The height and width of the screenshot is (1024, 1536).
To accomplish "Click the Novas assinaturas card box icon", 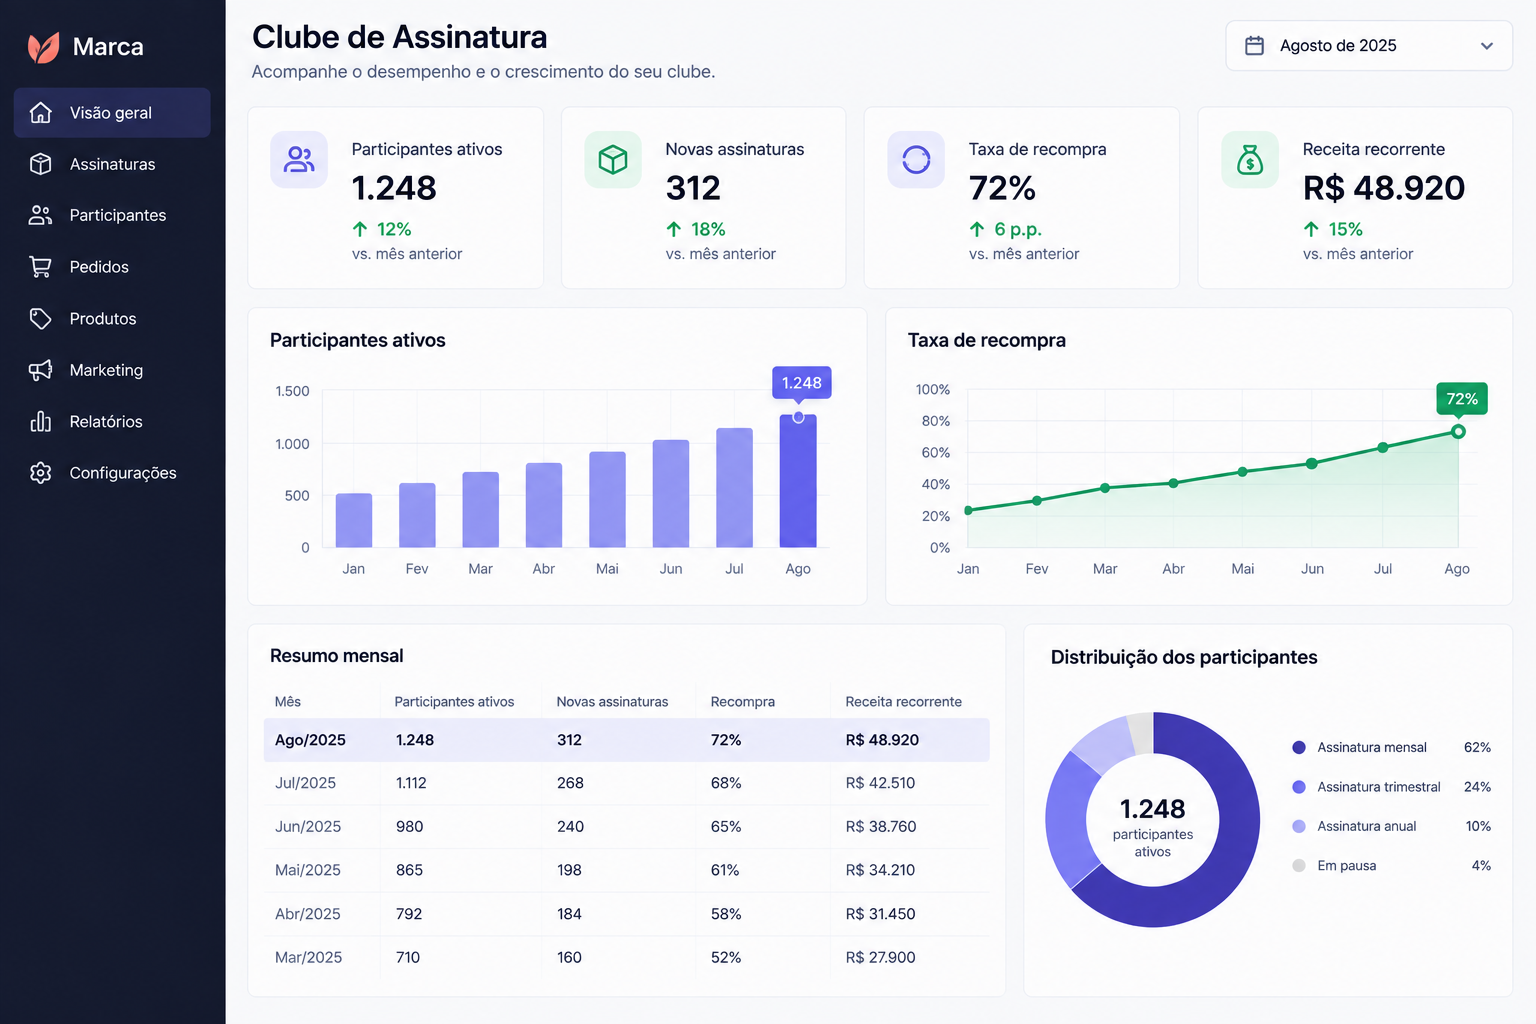I will (613, 160).
